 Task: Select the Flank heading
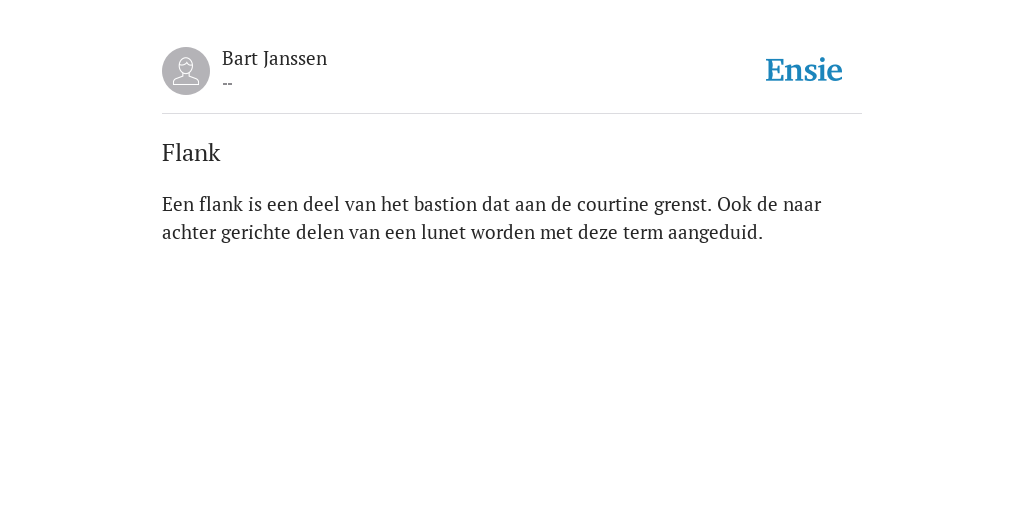click(x=191, y=153)
